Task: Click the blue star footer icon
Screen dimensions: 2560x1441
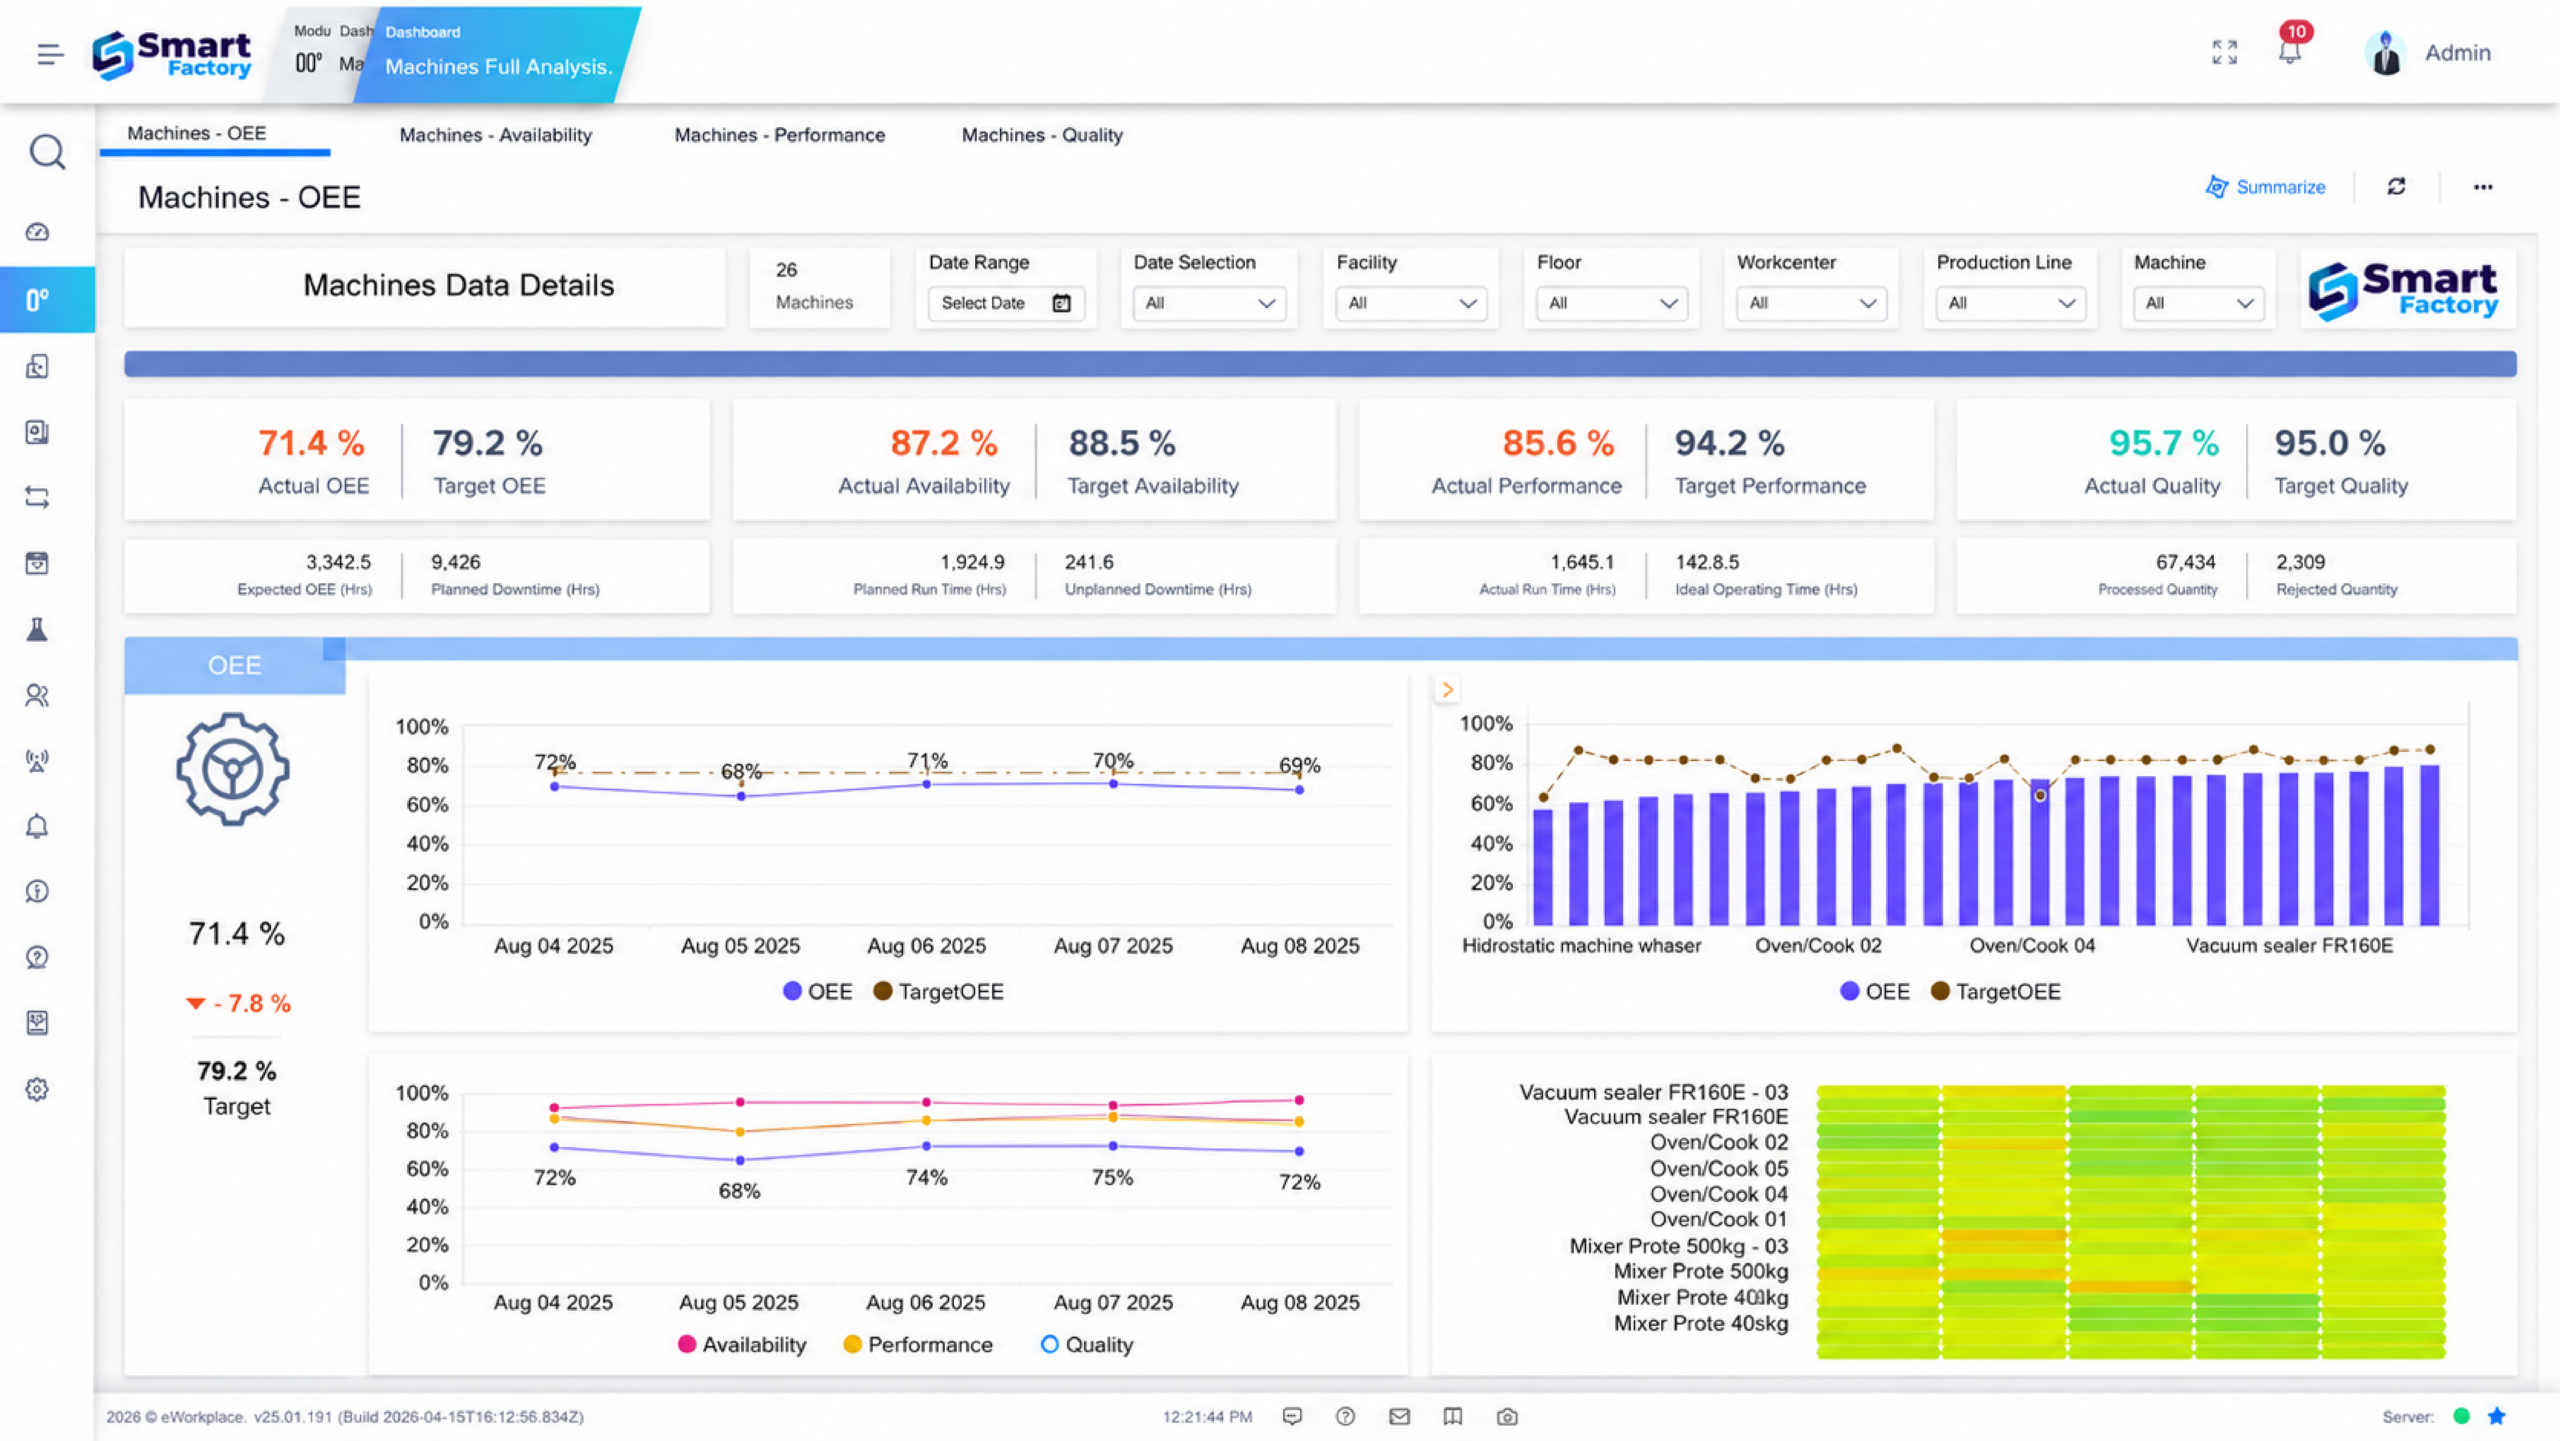Action: [x=2497, y=1416]
